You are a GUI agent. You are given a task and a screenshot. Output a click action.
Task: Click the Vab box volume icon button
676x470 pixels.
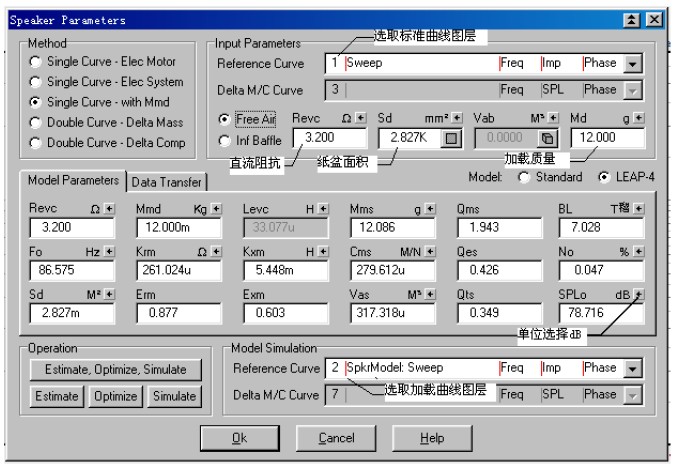[x=547, y=138]
